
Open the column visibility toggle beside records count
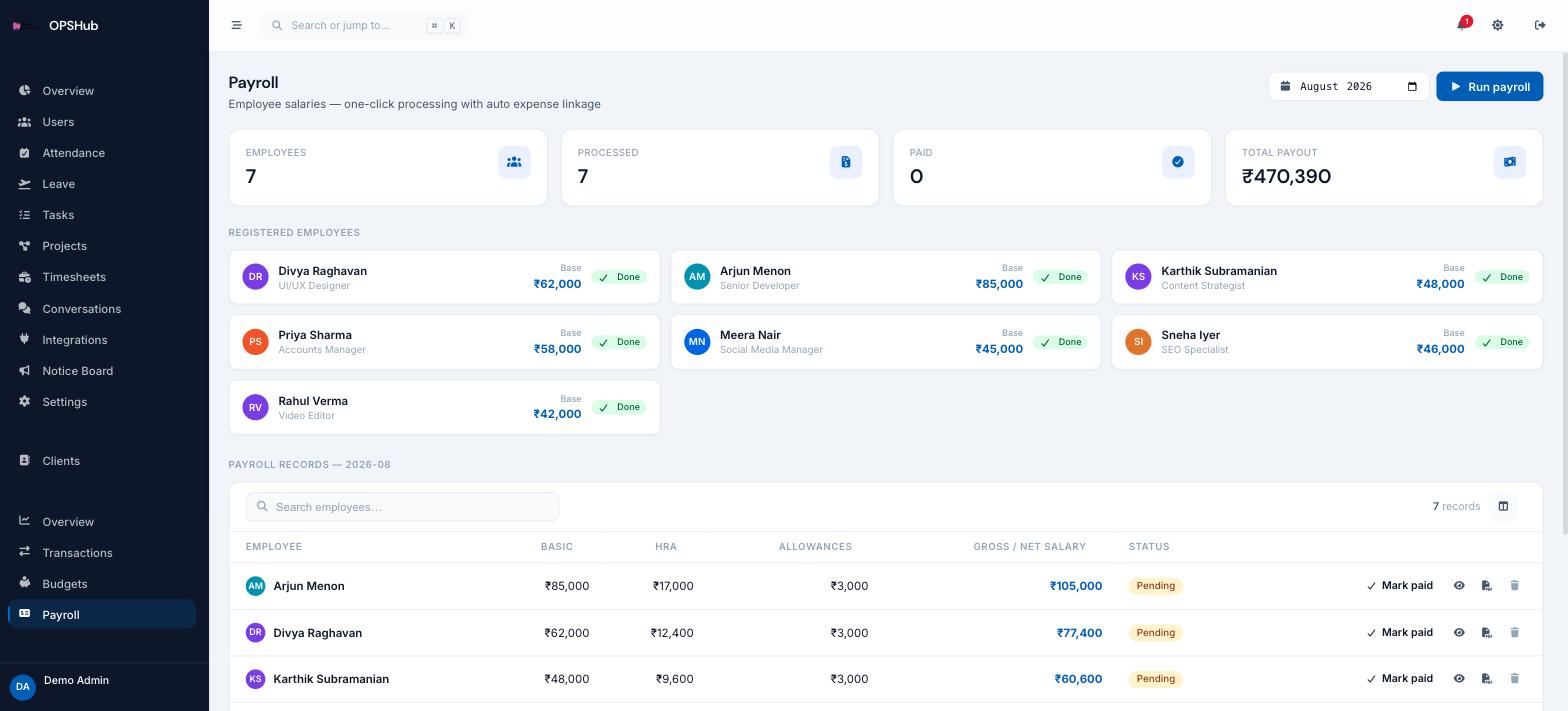pos(1503,507)
